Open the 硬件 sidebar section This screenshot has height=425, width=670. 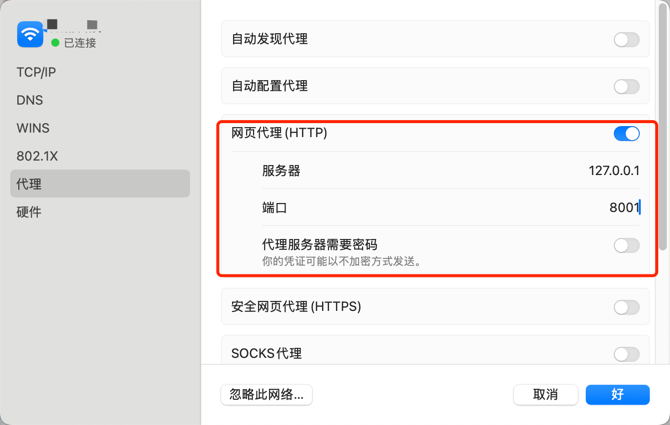pyautogui.click(x=29, y=212)
